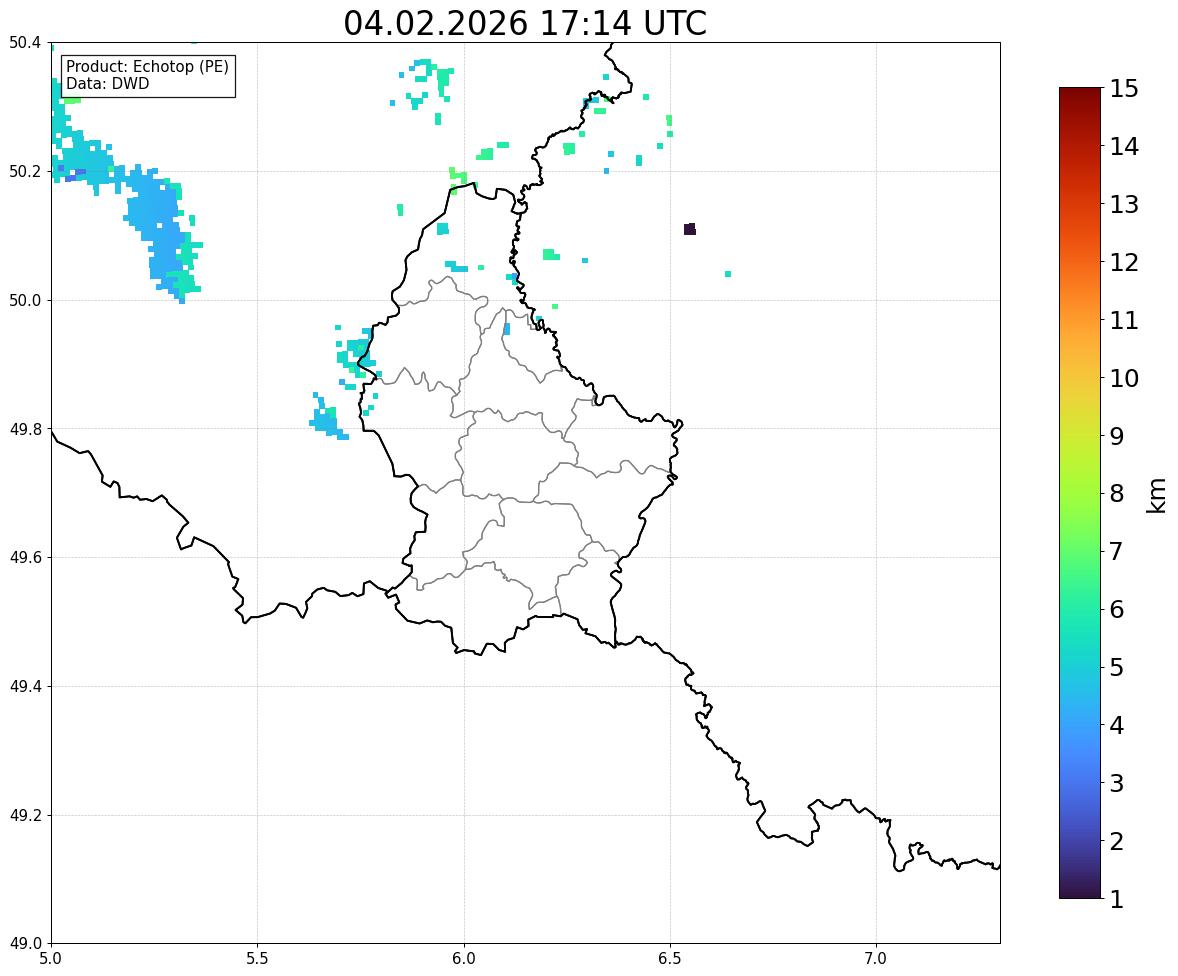Click the latitude tick label '50.2'

(x=24, y=171)
